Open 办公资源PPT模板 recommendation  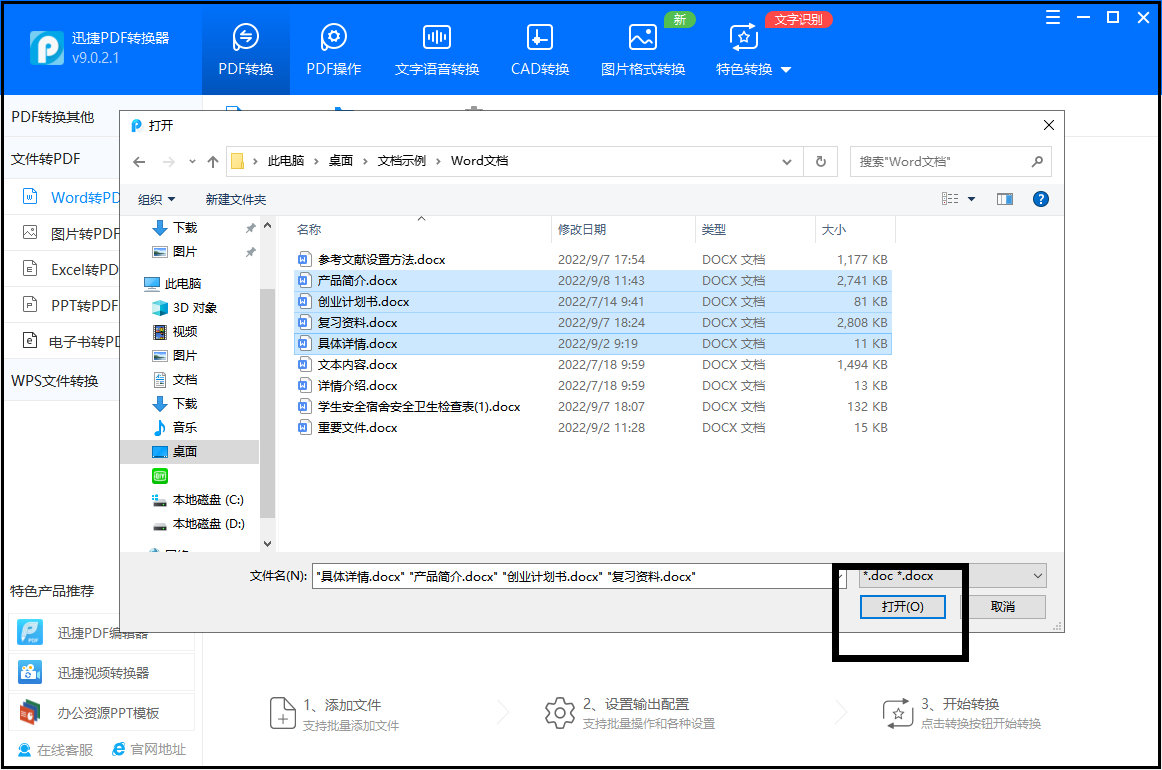[x=101, y=712]
